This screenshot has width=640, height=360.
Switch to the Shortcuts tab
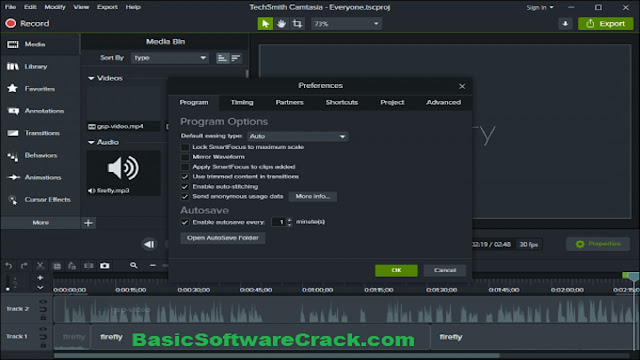coord(342,102)
